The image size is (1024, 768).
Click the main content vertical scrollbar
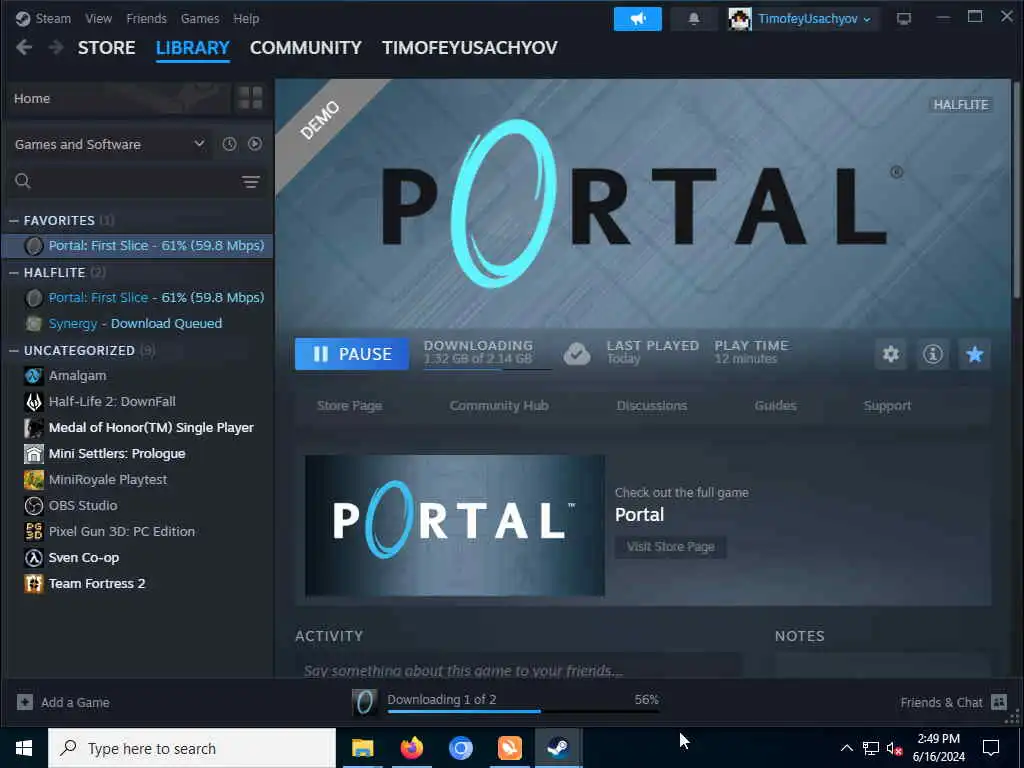click(1016, 189)
